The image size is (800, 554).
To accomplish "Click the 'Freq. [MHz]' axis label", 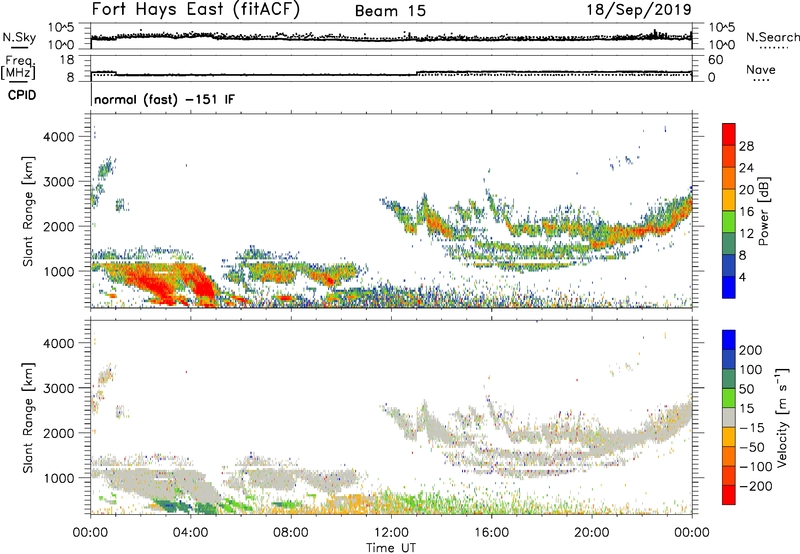I will click(19, 68).
